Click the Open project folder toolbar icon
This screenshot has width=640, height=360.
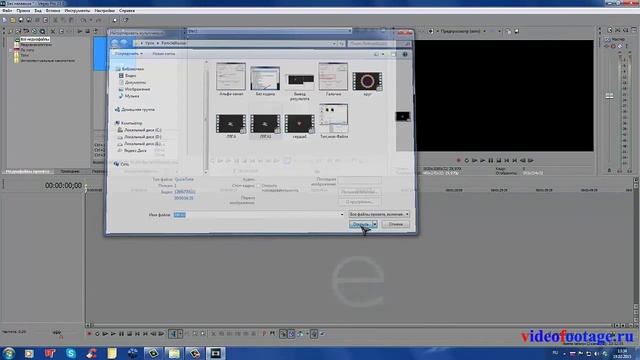[x=13, y=20]
